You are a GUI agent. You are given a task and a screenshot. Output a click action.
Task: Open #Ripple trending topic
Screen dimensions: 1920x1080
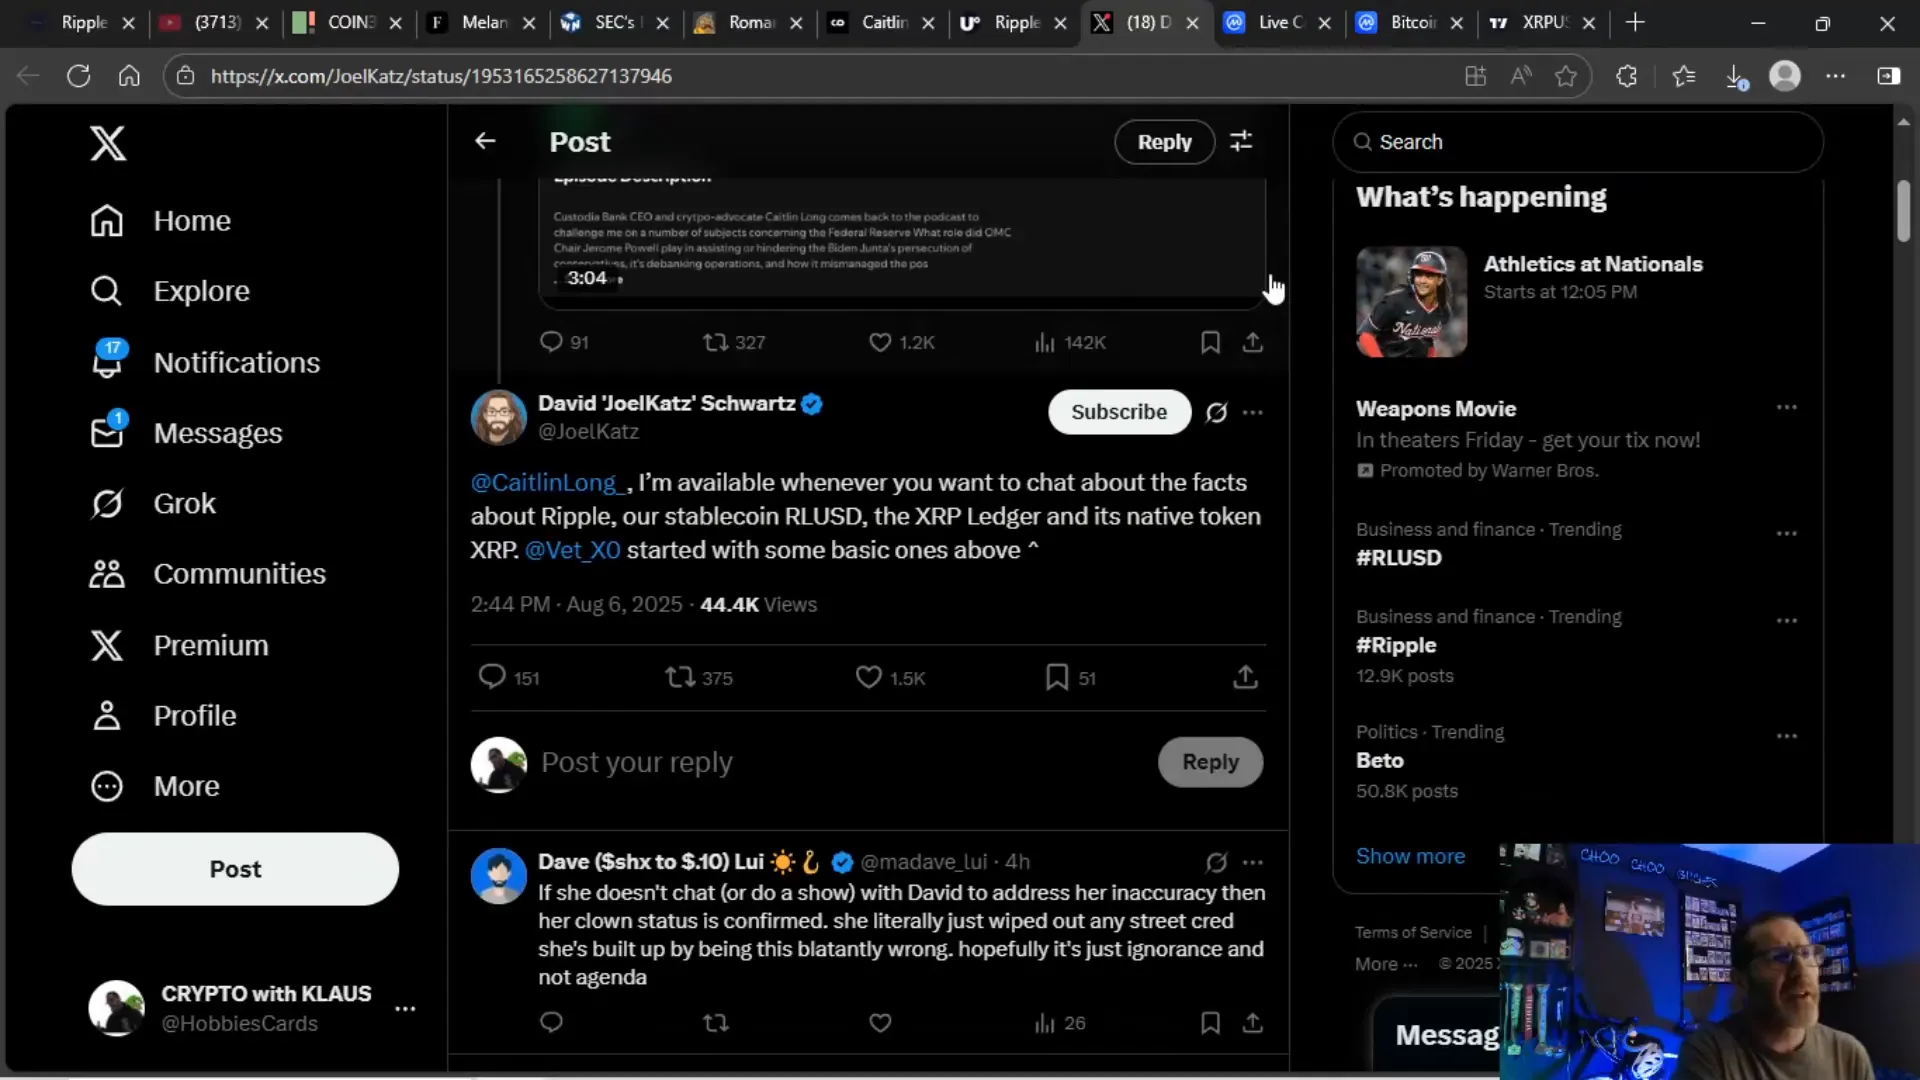tap(1396, 645)
